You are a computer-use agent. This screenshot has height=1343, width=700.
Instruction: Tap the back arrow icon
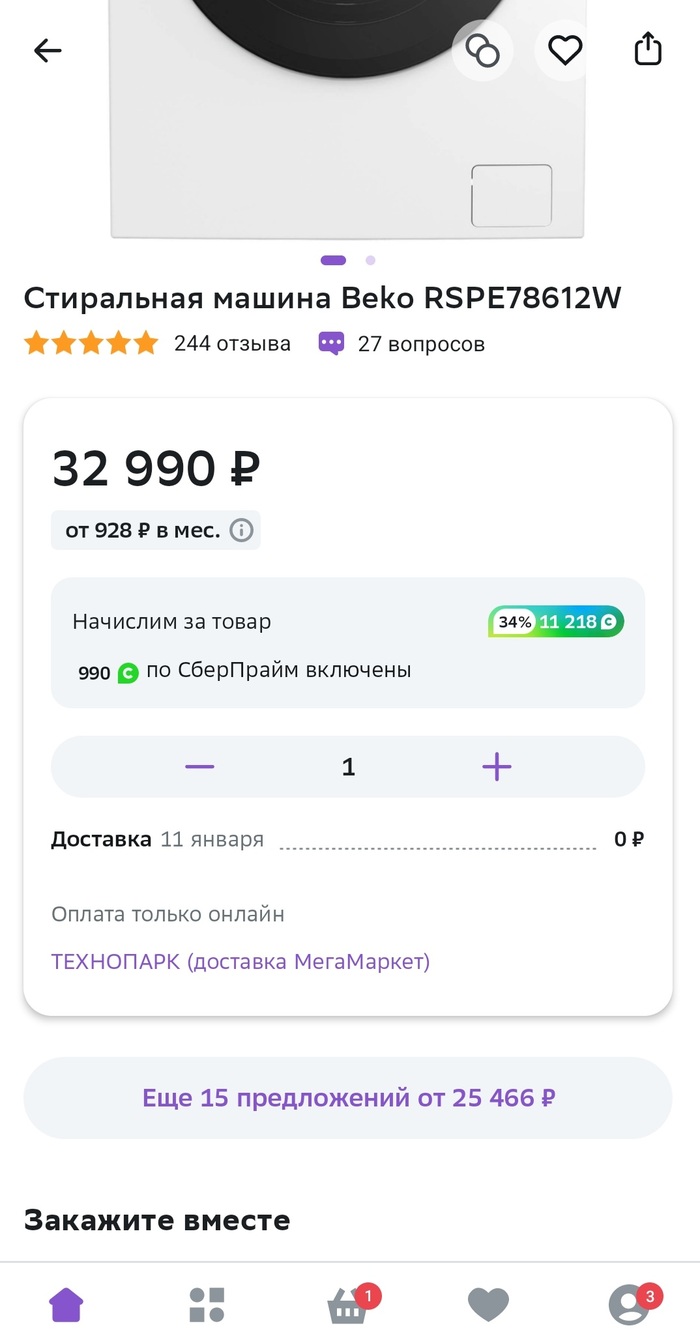(x=47, y=50)
